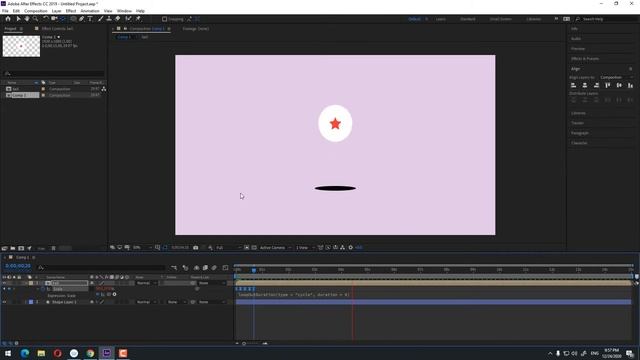This screenshot has width=640, height=360.
Task: Select the Brush tool
Action: (x=100, y=19)
